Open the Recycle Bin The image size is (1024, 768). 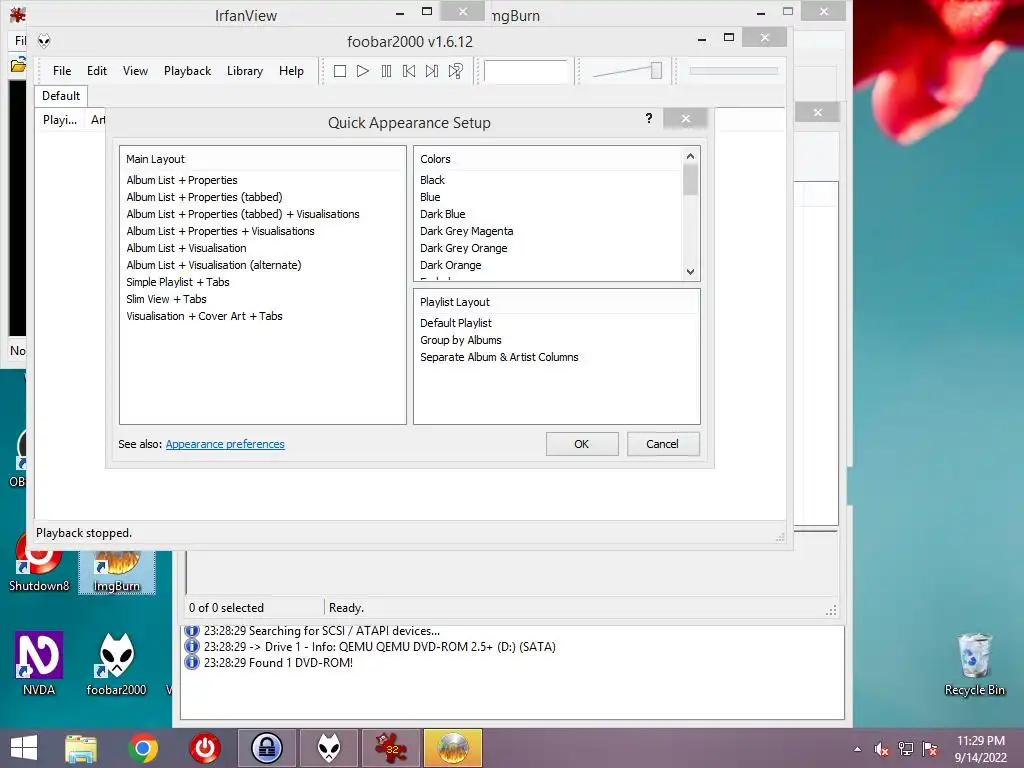[974, 664]
